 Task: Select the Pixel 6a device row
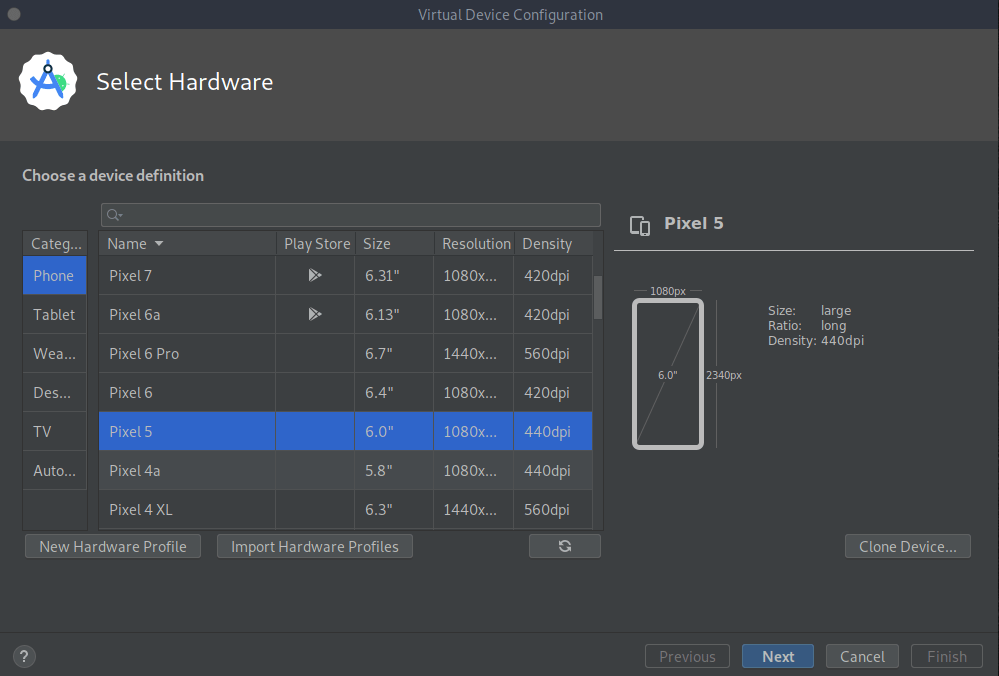pos(346,314)
